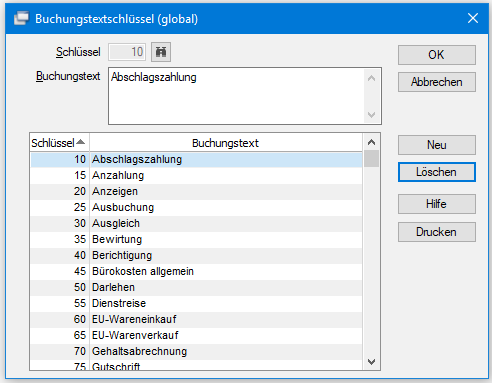The height and width of the screenshot is (383, 492).
Task: Click inside the Buchungstext text area
Action: click(237, 96)
